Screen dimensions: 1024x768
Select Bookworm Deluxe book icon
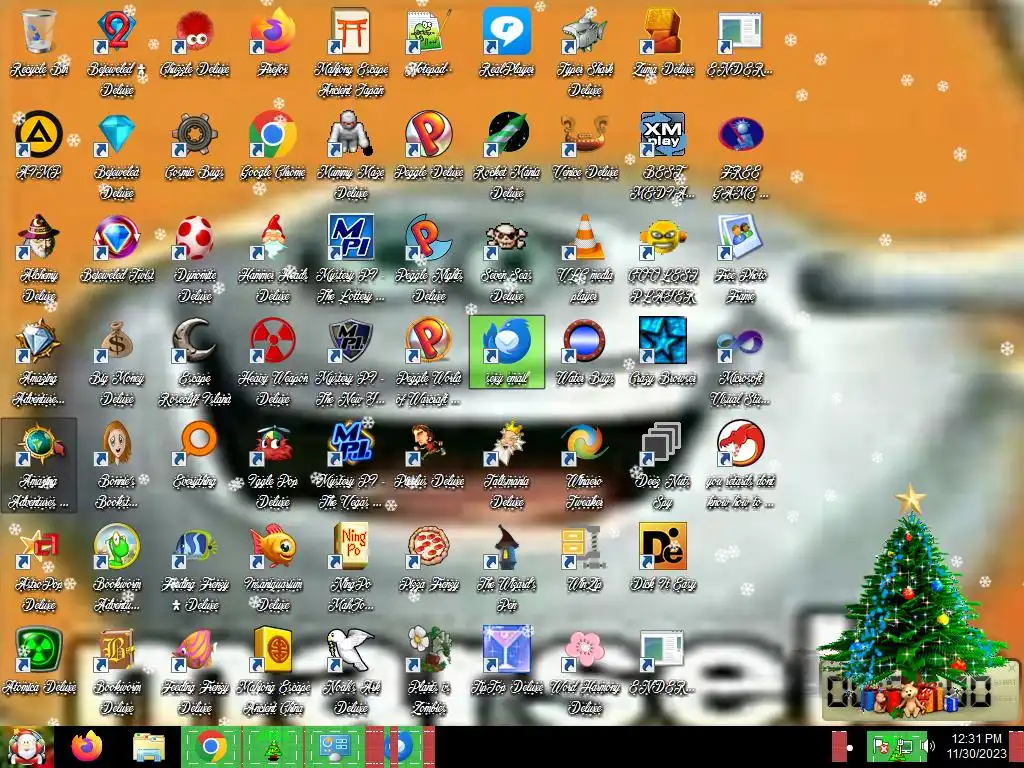tap(117, 671)
